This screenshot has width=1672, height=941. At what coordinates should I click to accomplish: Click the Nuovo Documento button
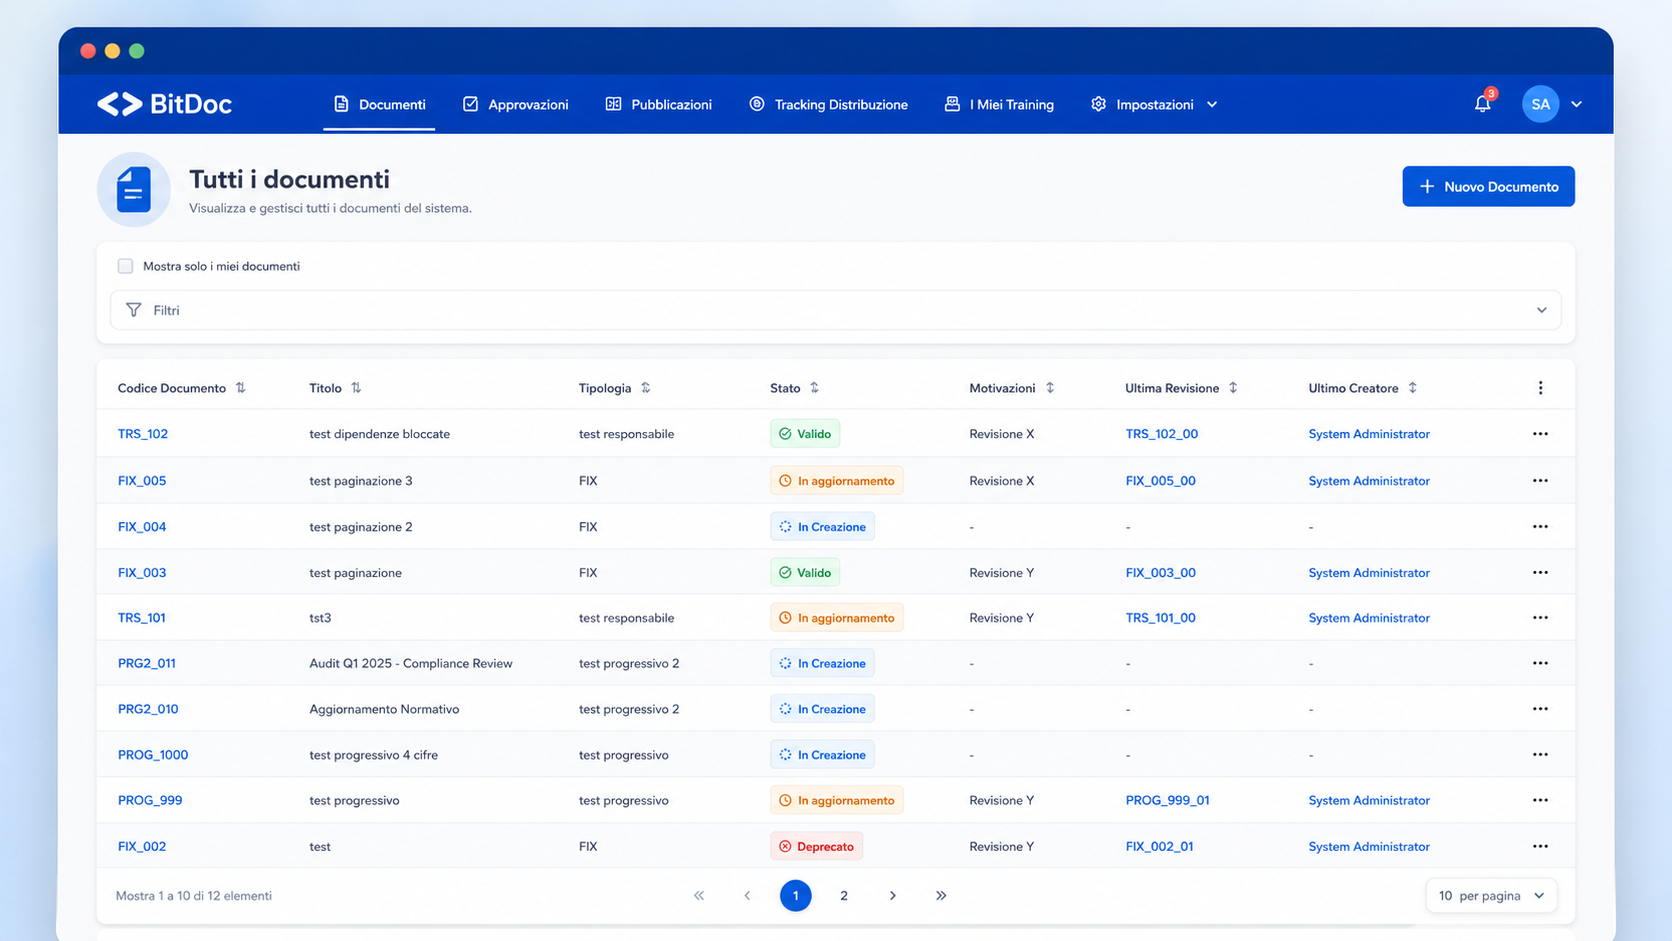coord(1488,187)
